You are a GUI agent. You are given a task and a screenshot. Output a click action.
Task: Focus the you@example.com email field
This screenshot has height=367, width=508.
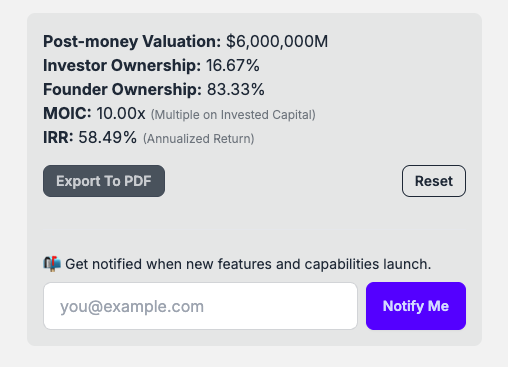point(200,306)
